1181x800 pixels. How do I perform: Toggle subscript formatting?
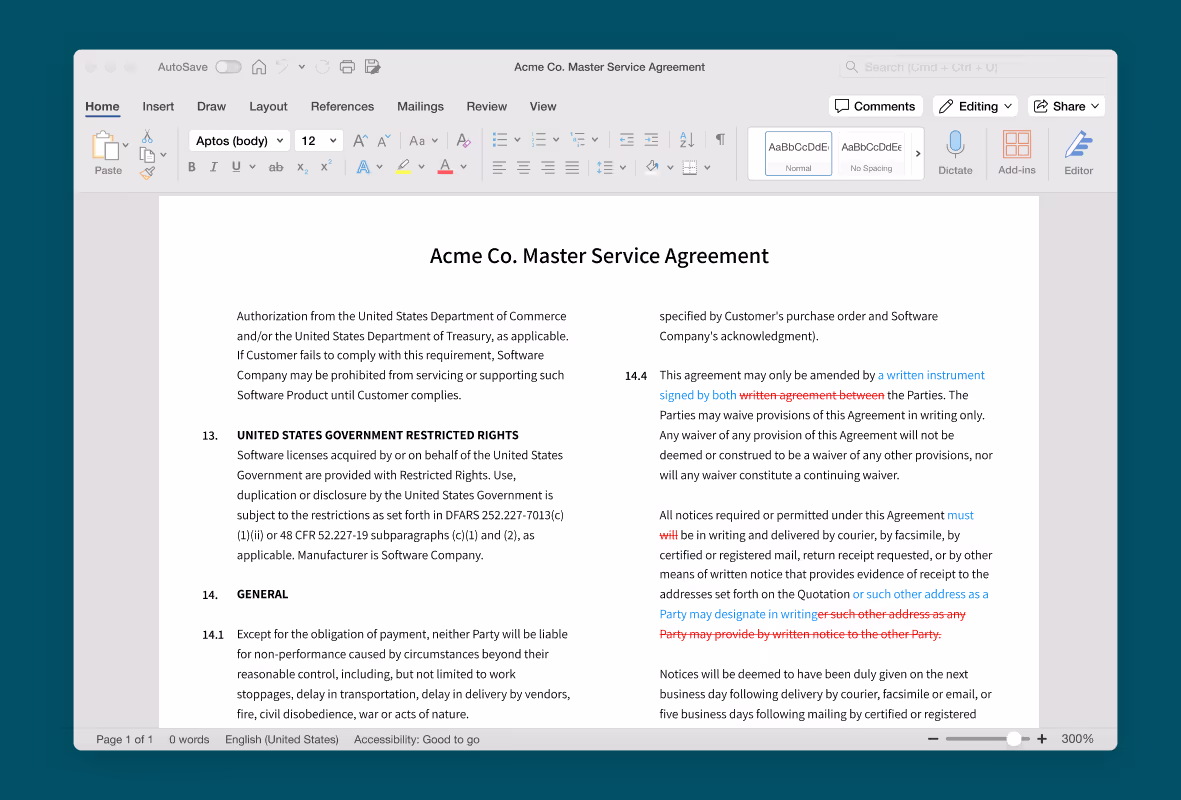(x=302, y=168)
